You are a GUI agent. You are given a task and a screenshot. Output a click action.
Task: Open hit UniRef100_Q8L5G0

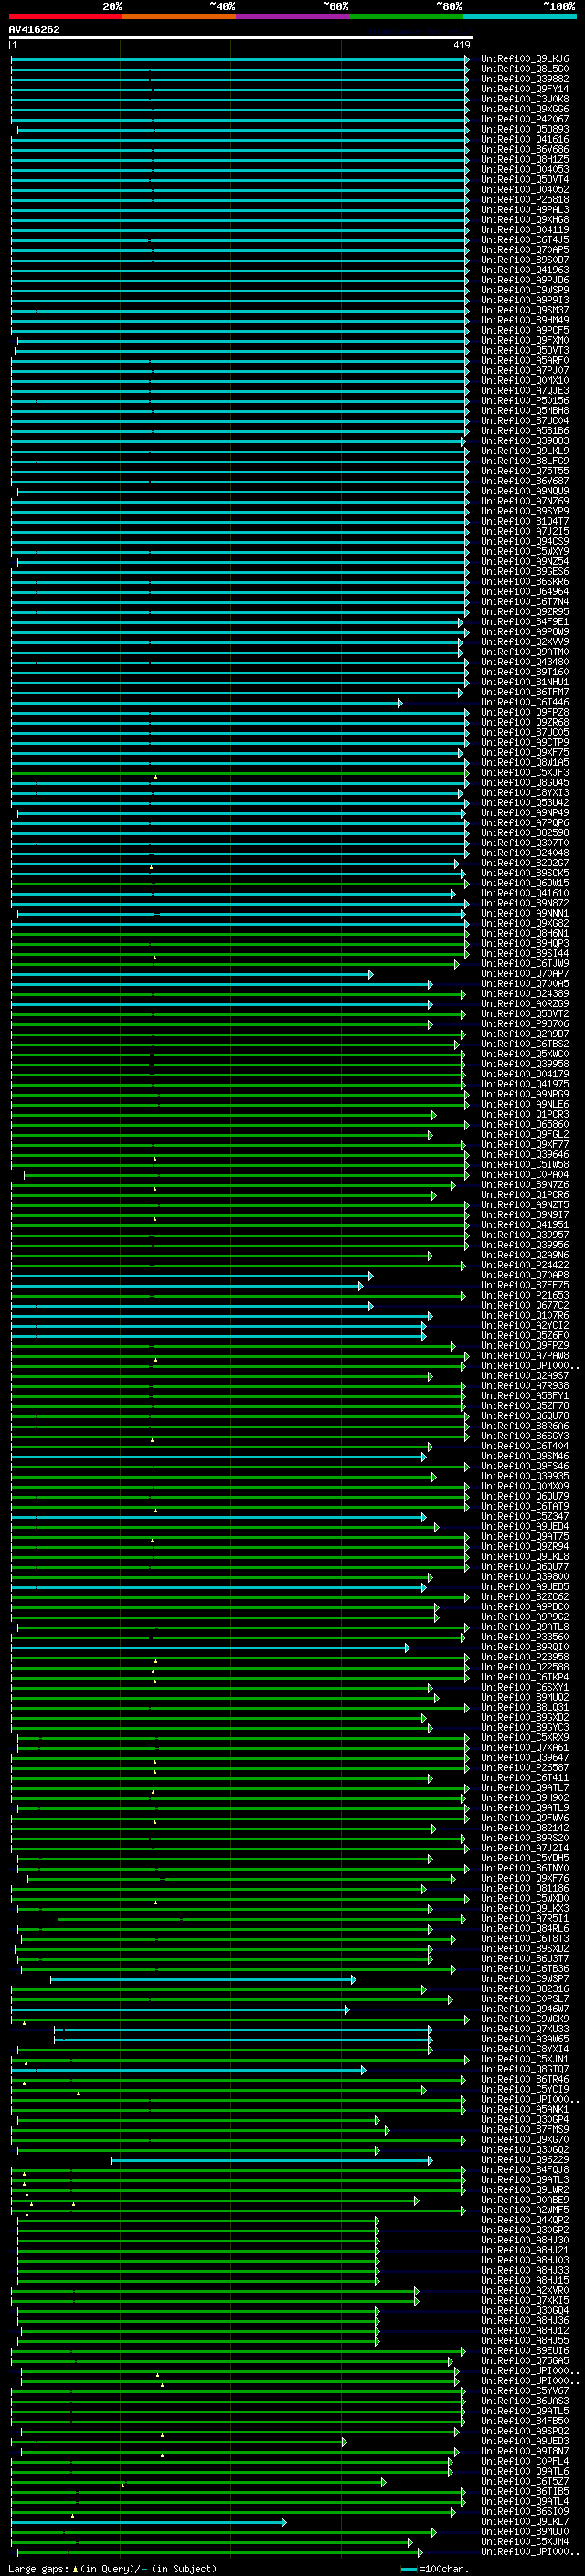(525, 69)
